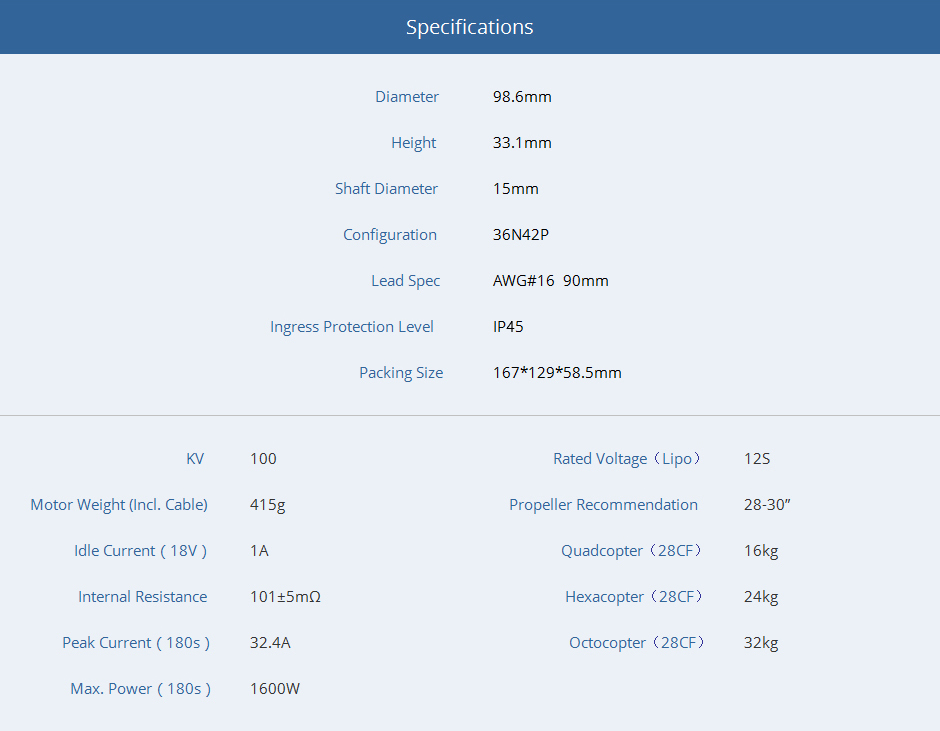The width and height of the screenshot is (940, 731).
Task: Click the AWG#16 90mm lead value
Action: pos(550,281)
